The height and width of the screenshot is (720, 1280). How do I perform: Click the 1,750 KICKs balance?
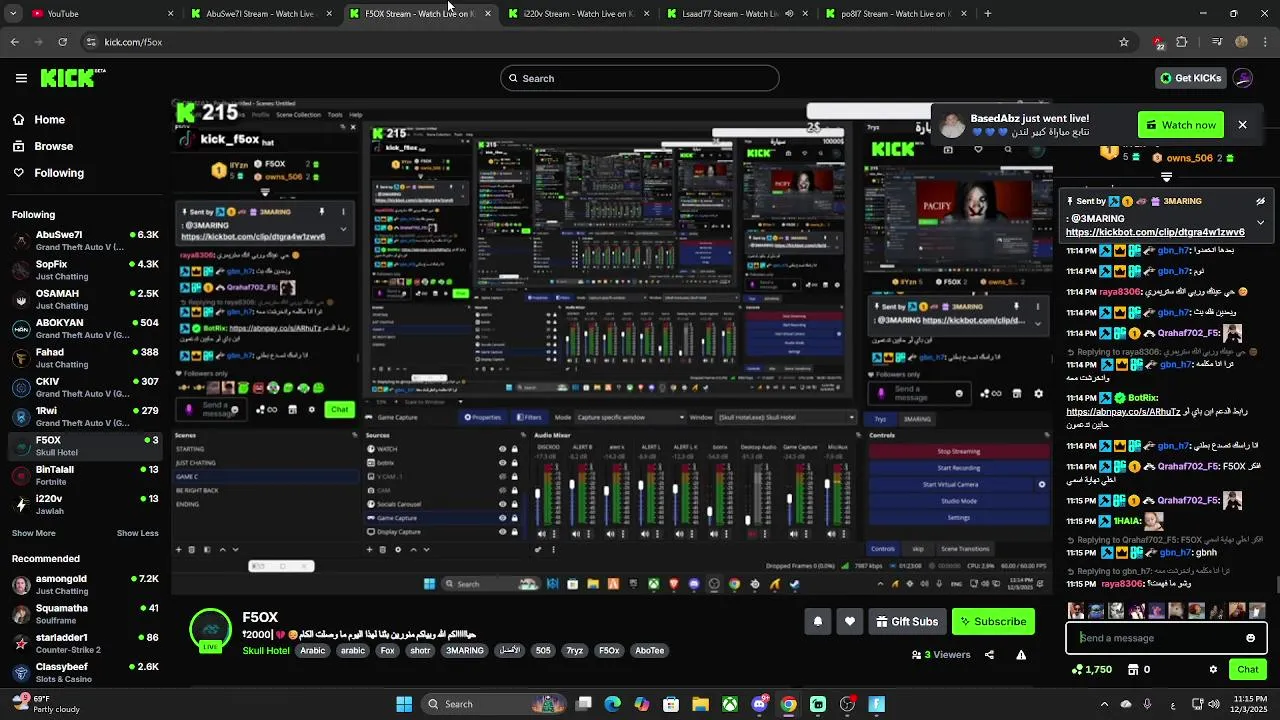pos(1091,669)
